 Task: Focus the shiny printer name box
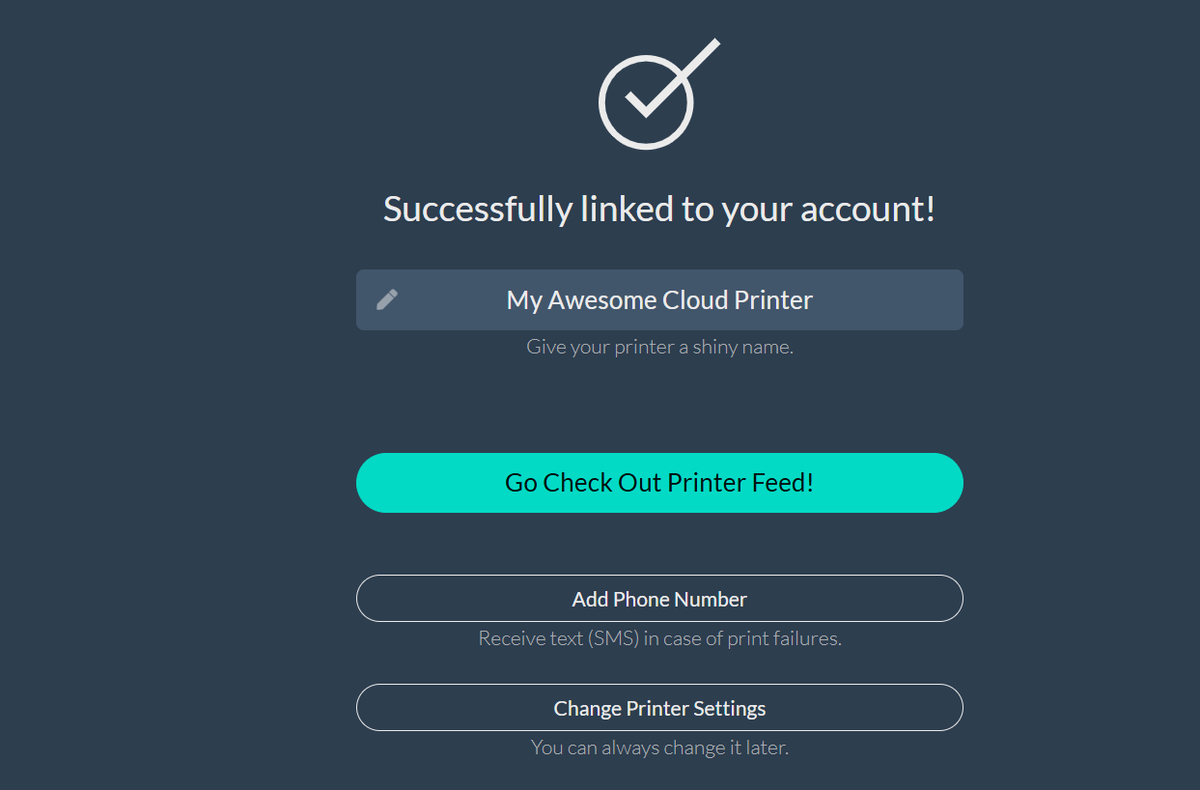[660, 299]
